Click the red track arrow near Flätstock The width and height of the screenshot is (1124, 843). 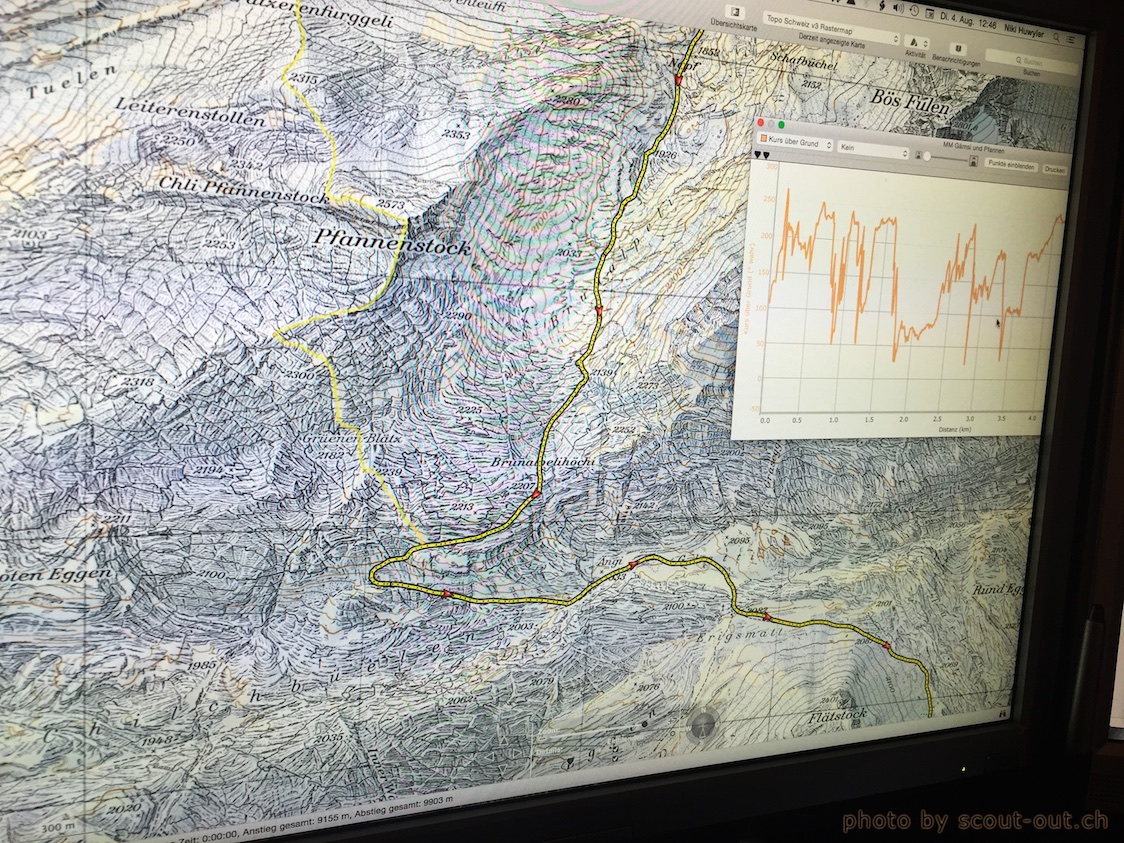click(x=887, y=647)
